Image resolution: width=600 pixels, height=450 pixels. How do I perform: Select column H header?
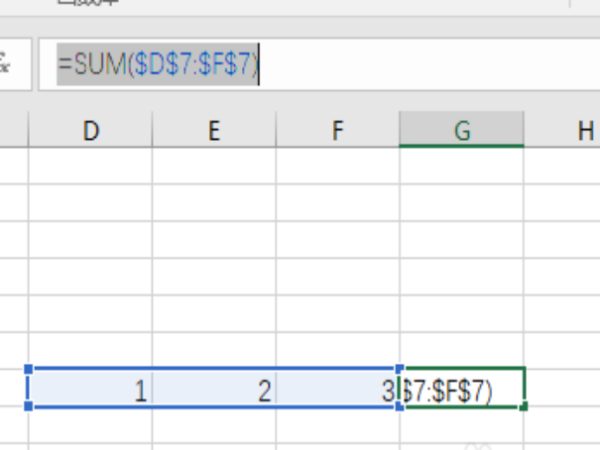coord(562,130)
